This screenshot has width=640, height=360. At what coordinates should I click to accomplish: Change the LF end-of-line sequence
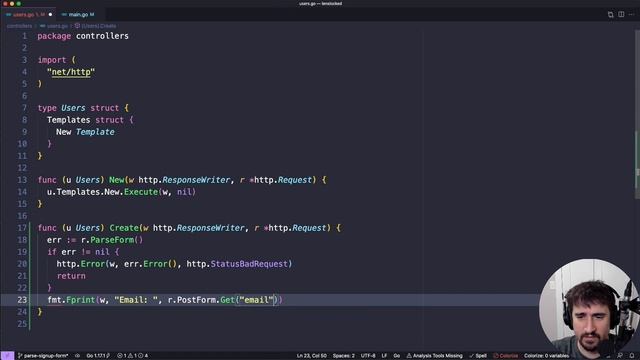tap(384, 356)
